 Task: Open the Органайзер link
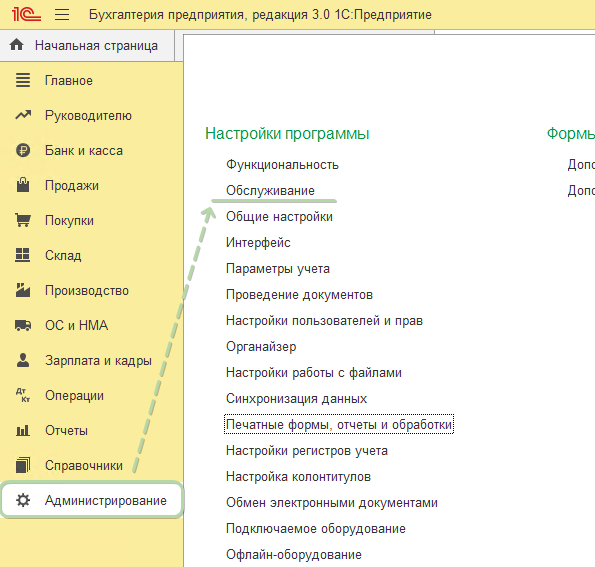tap(261, 347)
